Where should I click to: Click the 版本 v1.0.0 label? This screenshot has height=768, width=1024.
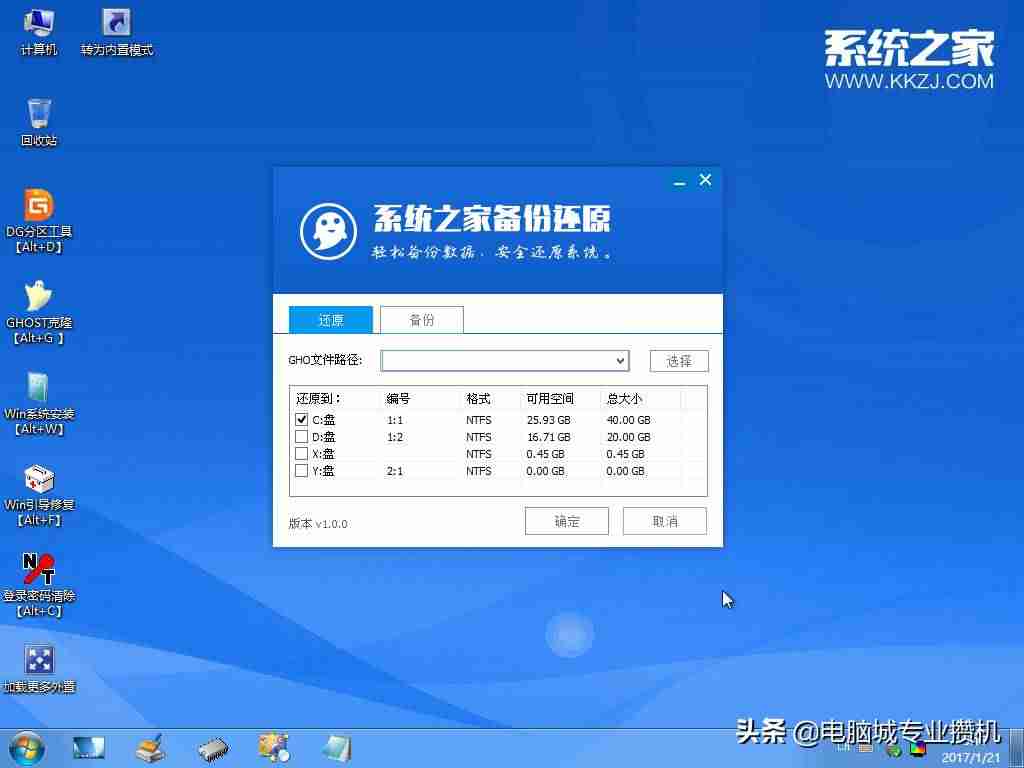[x=318, y=524]
